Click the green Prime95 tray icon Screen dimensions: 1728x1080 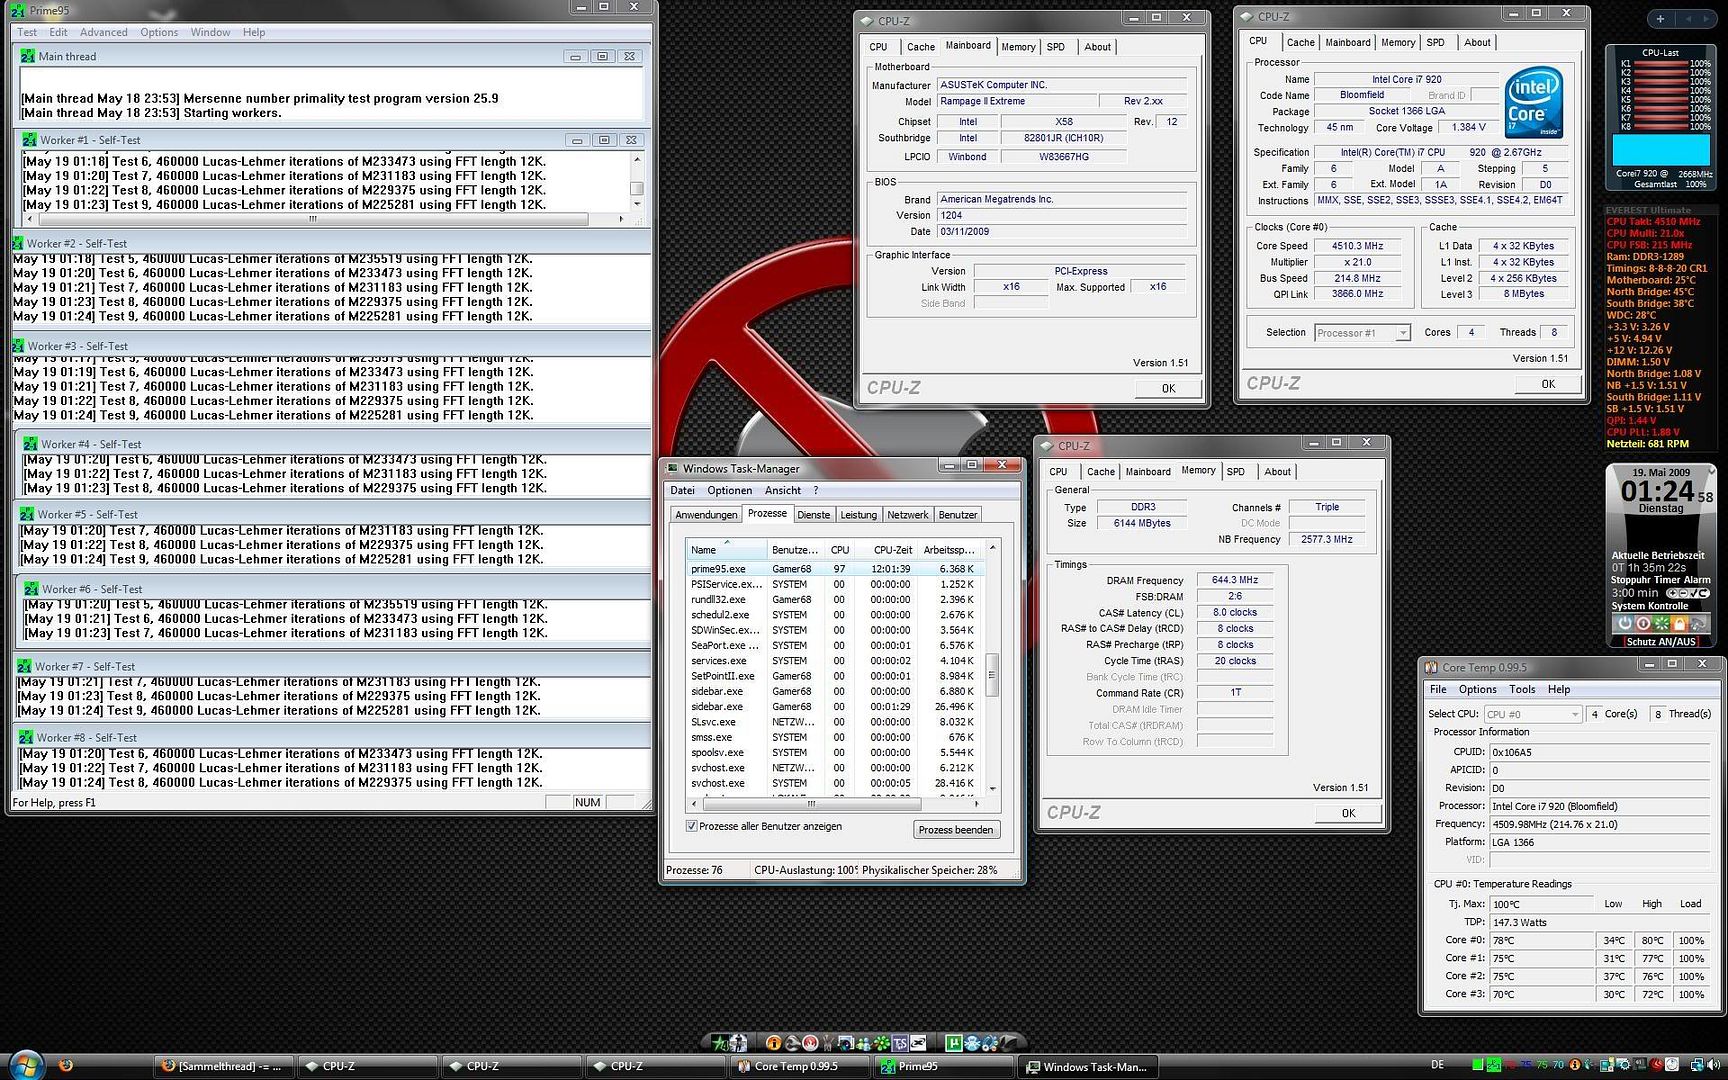[1493, 1065]
